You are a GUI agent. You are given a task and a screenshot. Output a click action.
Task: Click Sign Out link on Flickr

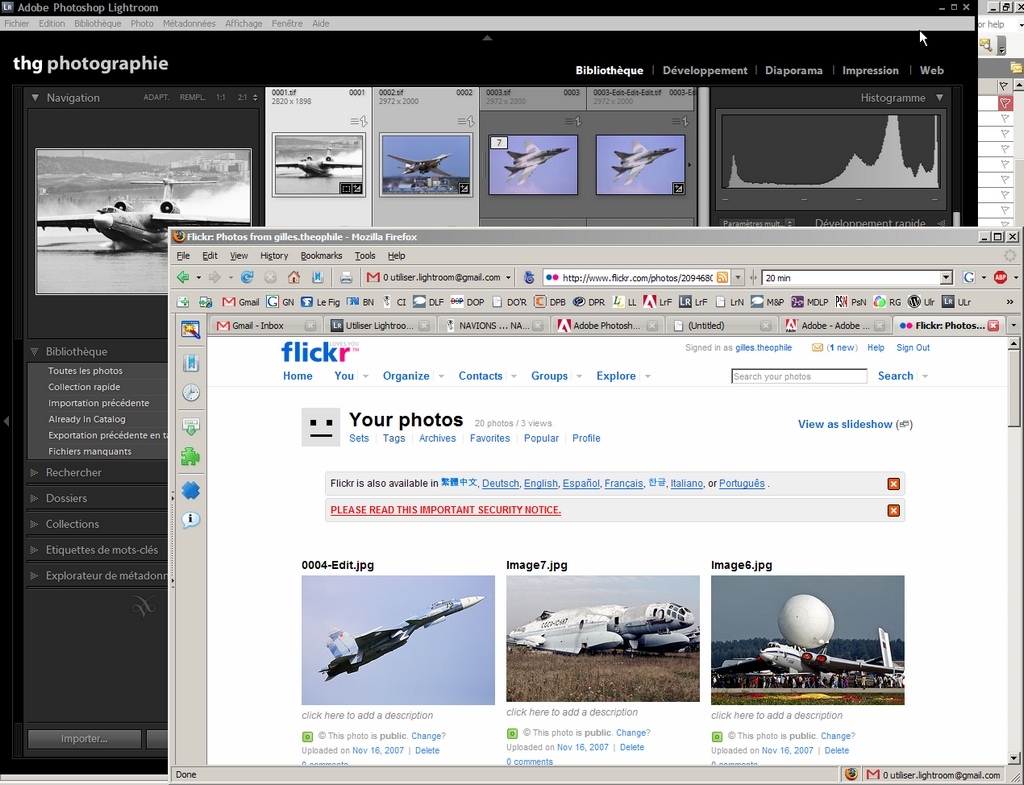click(x=913, y=347)
